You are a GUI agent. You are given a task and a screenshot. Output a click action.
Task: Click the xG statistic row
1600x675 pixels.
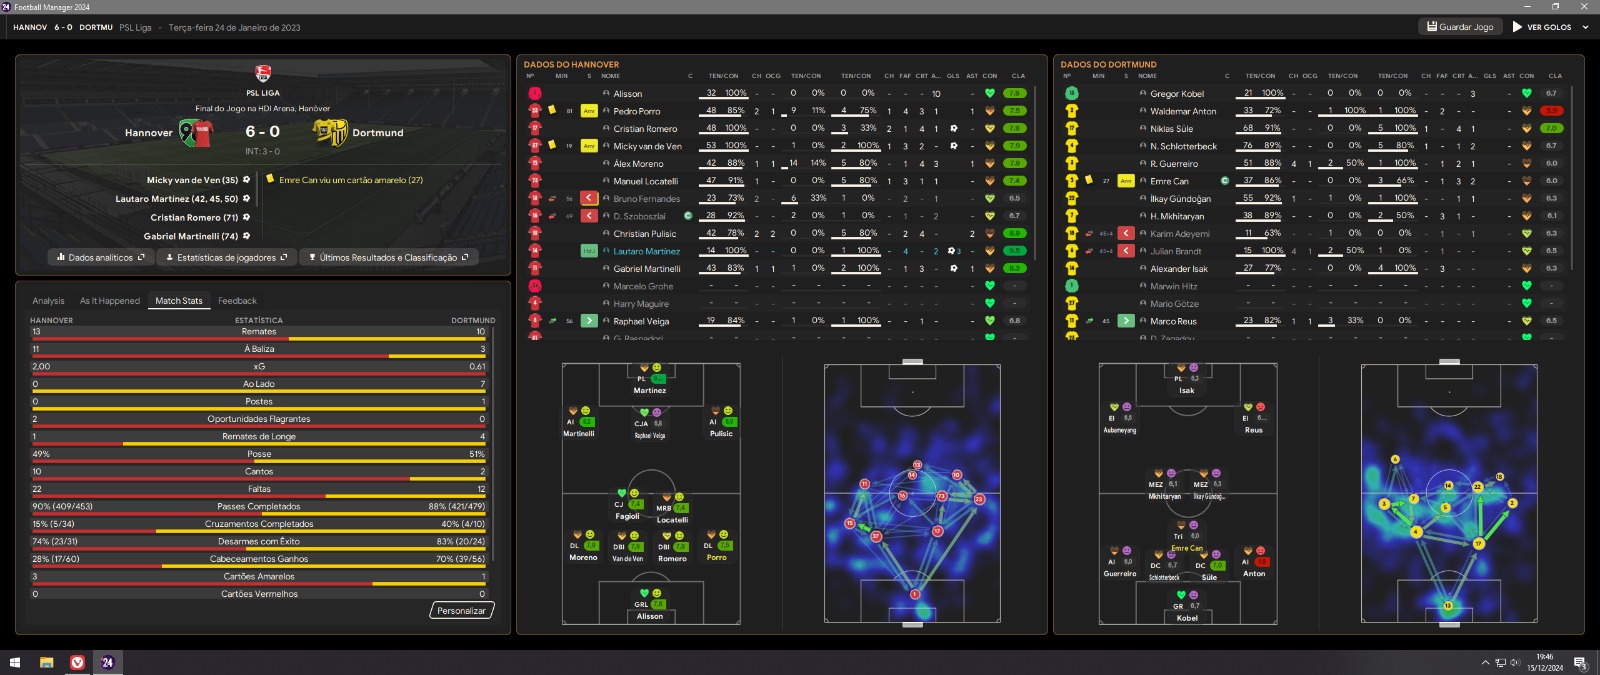259,368
